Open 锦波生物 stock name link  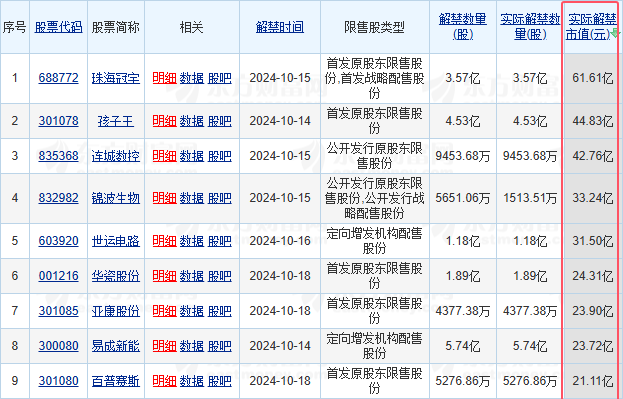coord(116,198)
